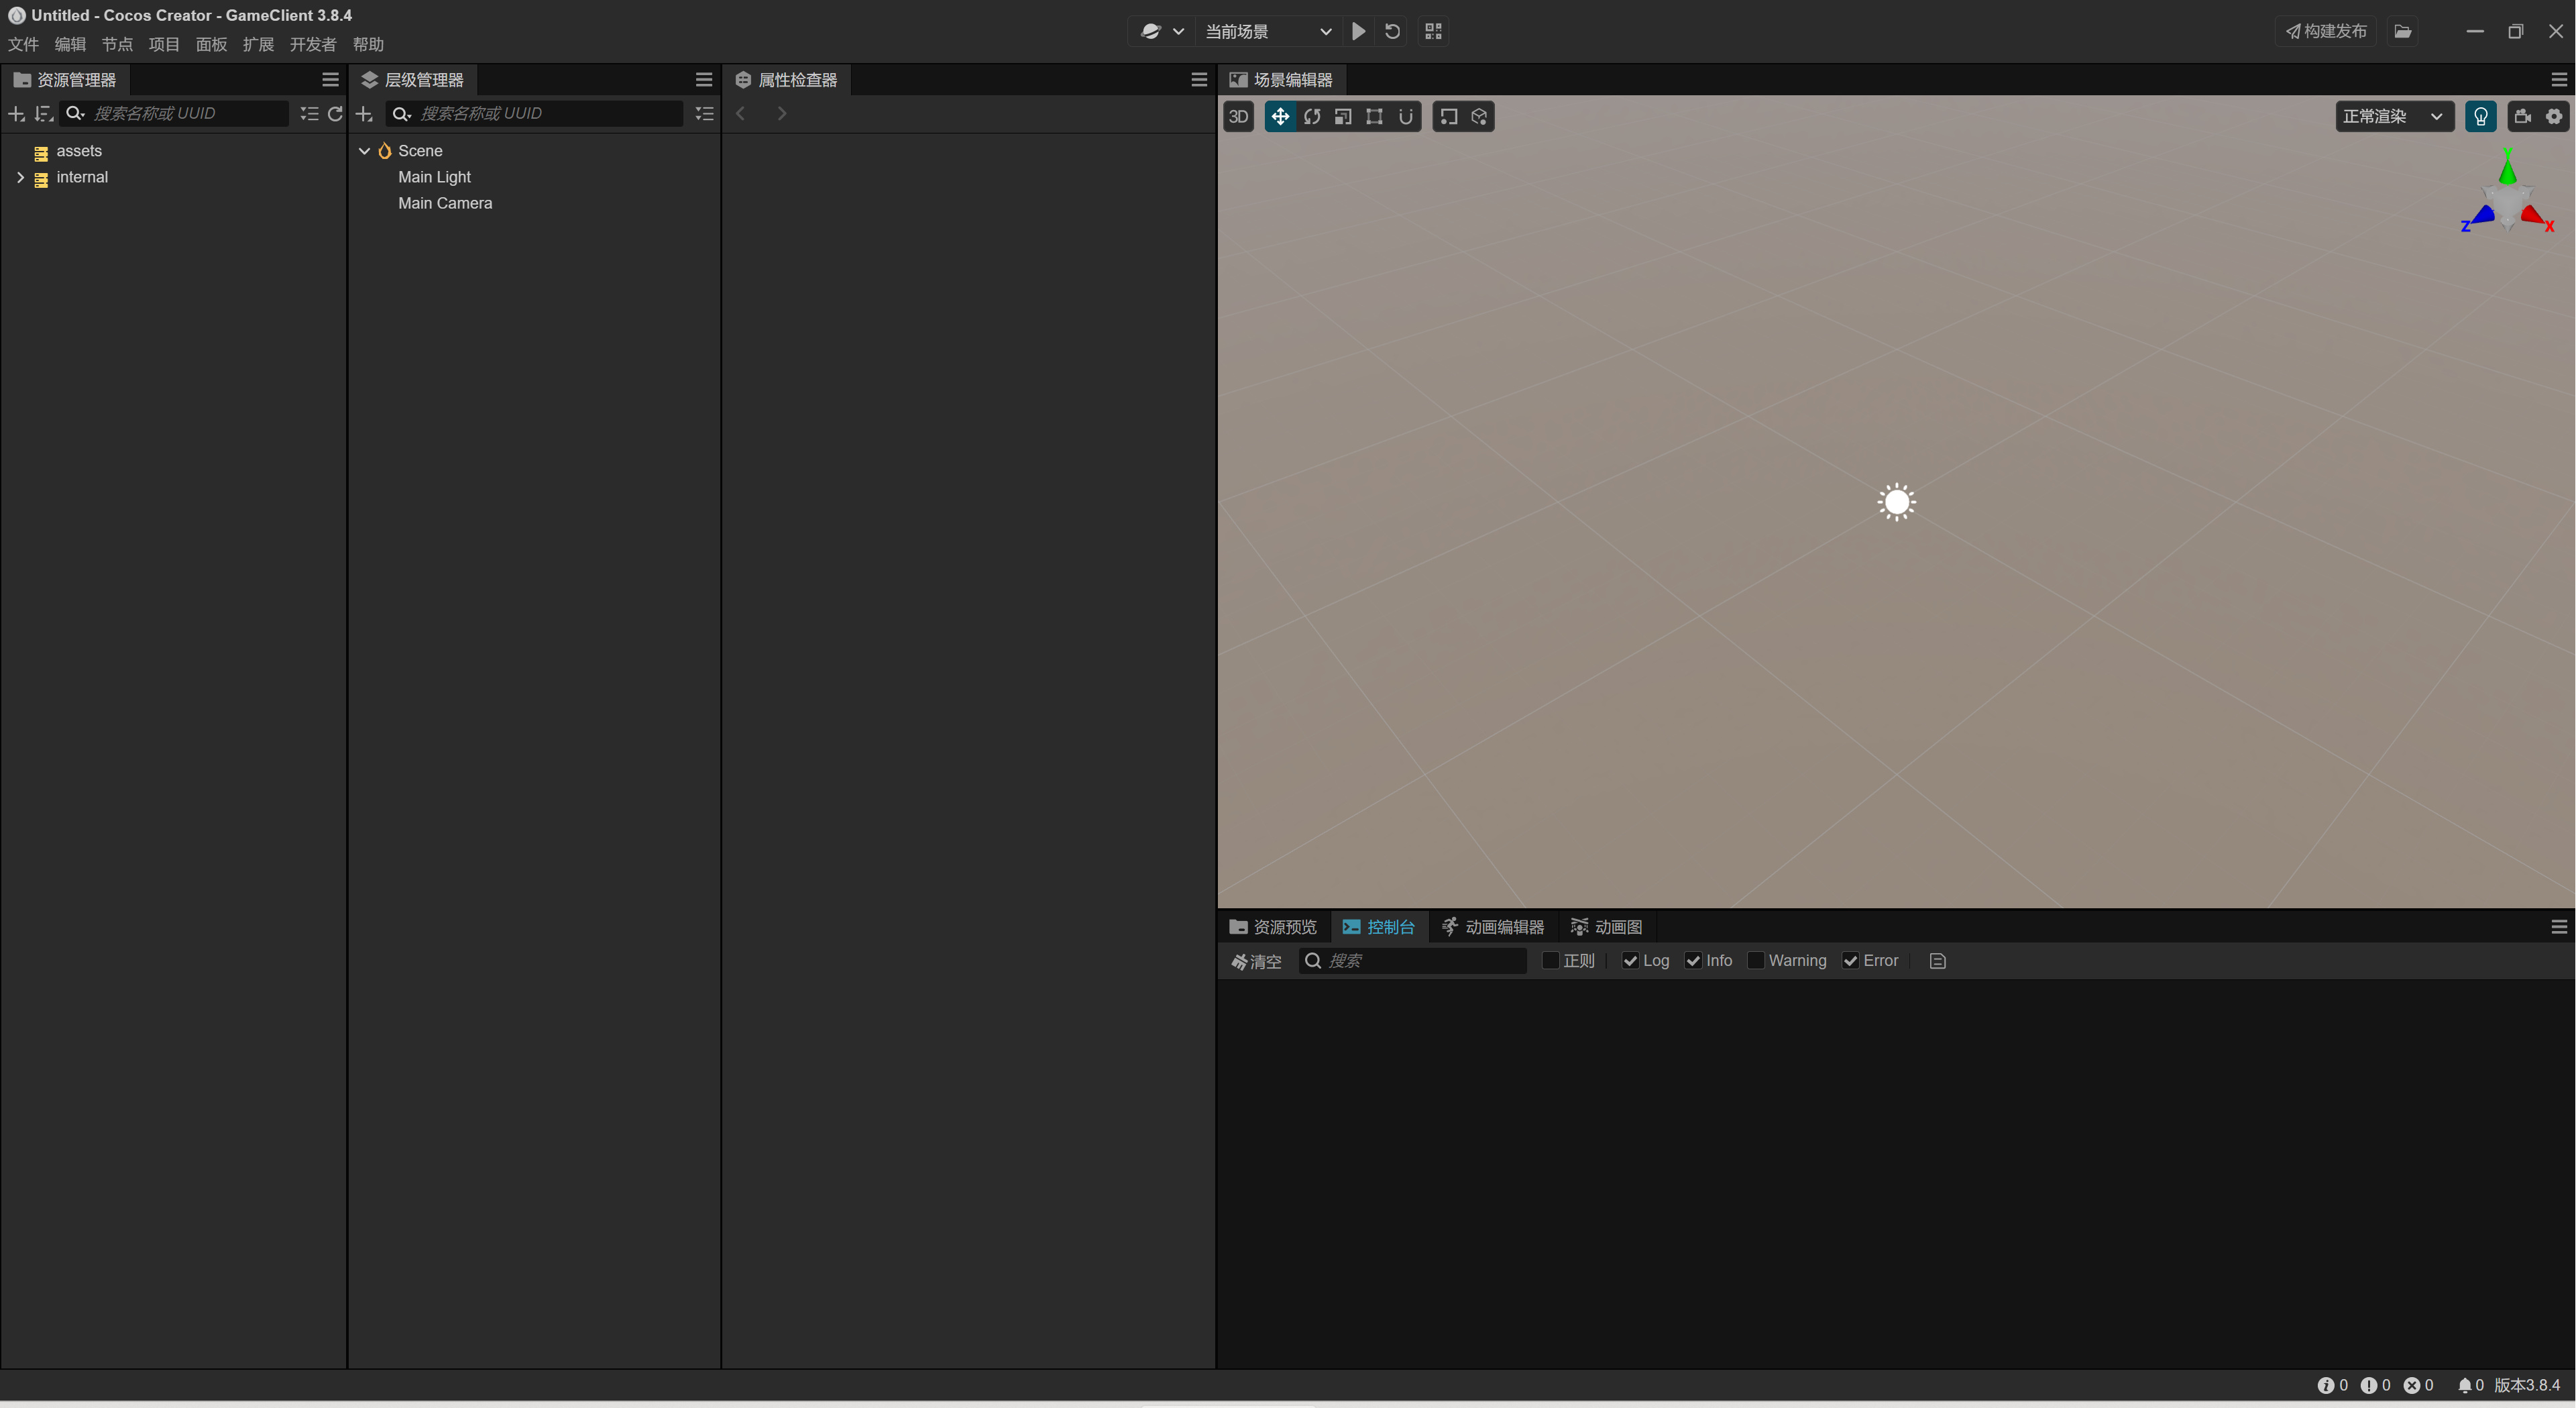This screenshot has height=1408, width=2576.
Task: Click the refresh preview icon
Action: (1392, 32)
